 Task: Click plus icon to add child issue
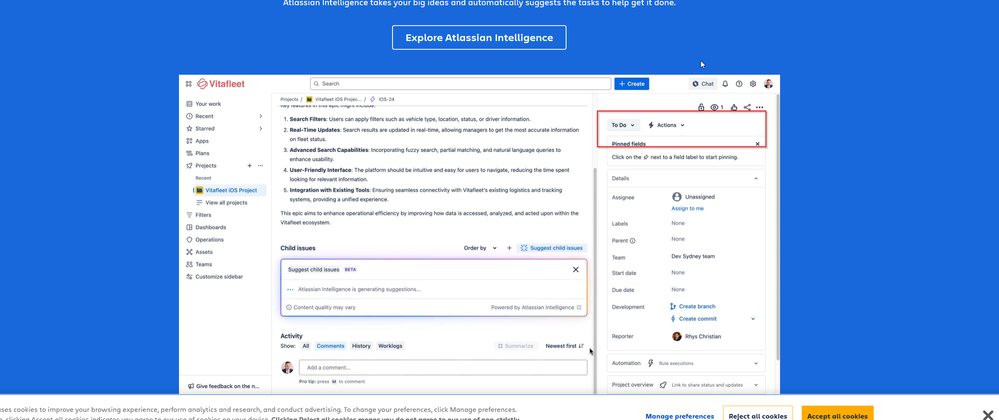[509, 248]
